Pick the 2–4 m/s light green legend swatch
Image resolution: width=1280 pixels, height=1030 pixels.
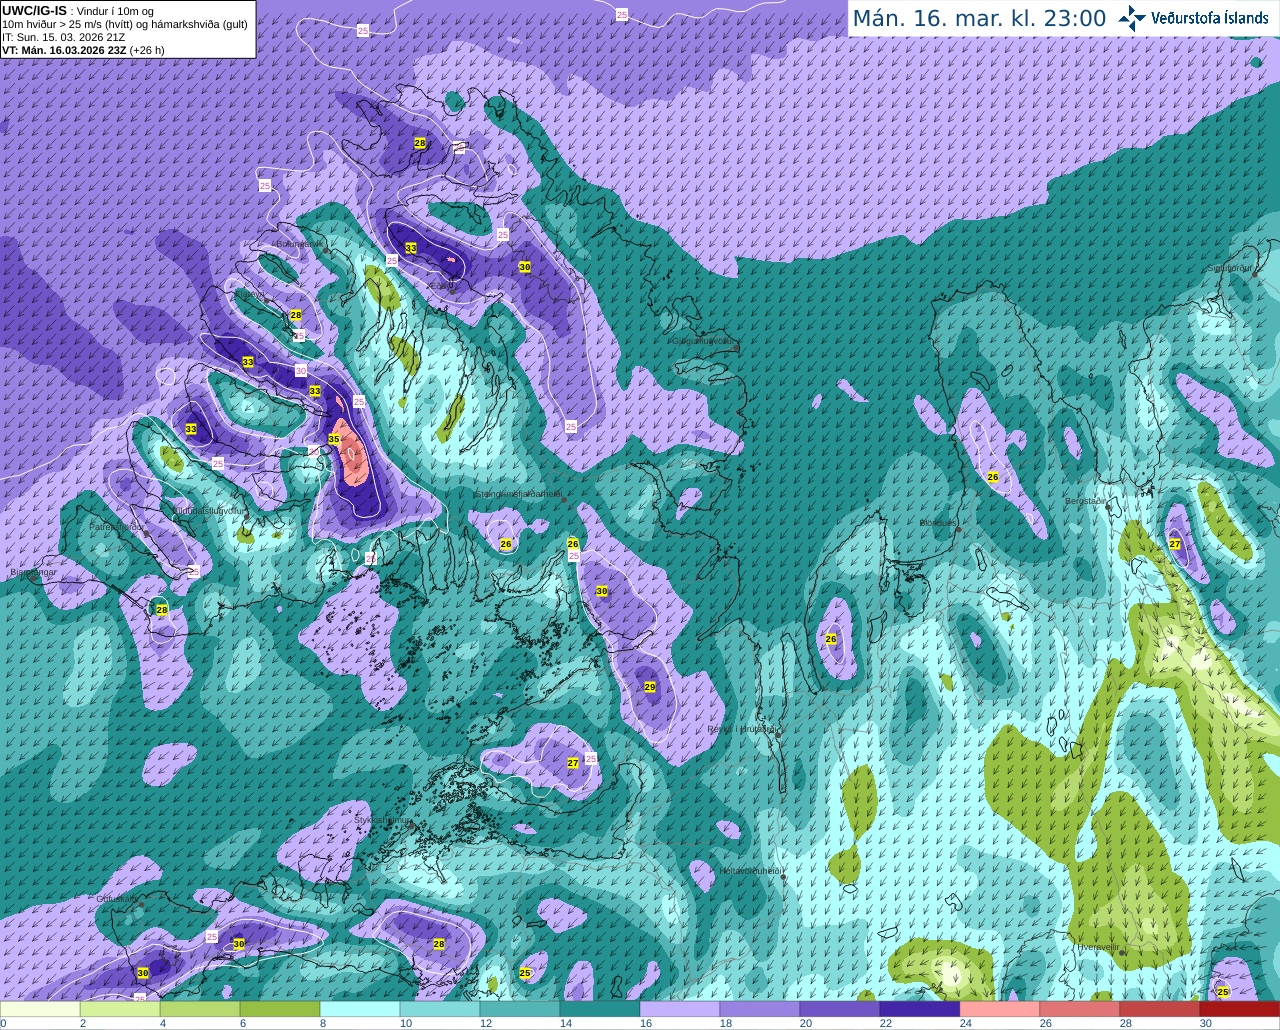click(120, 1009)
